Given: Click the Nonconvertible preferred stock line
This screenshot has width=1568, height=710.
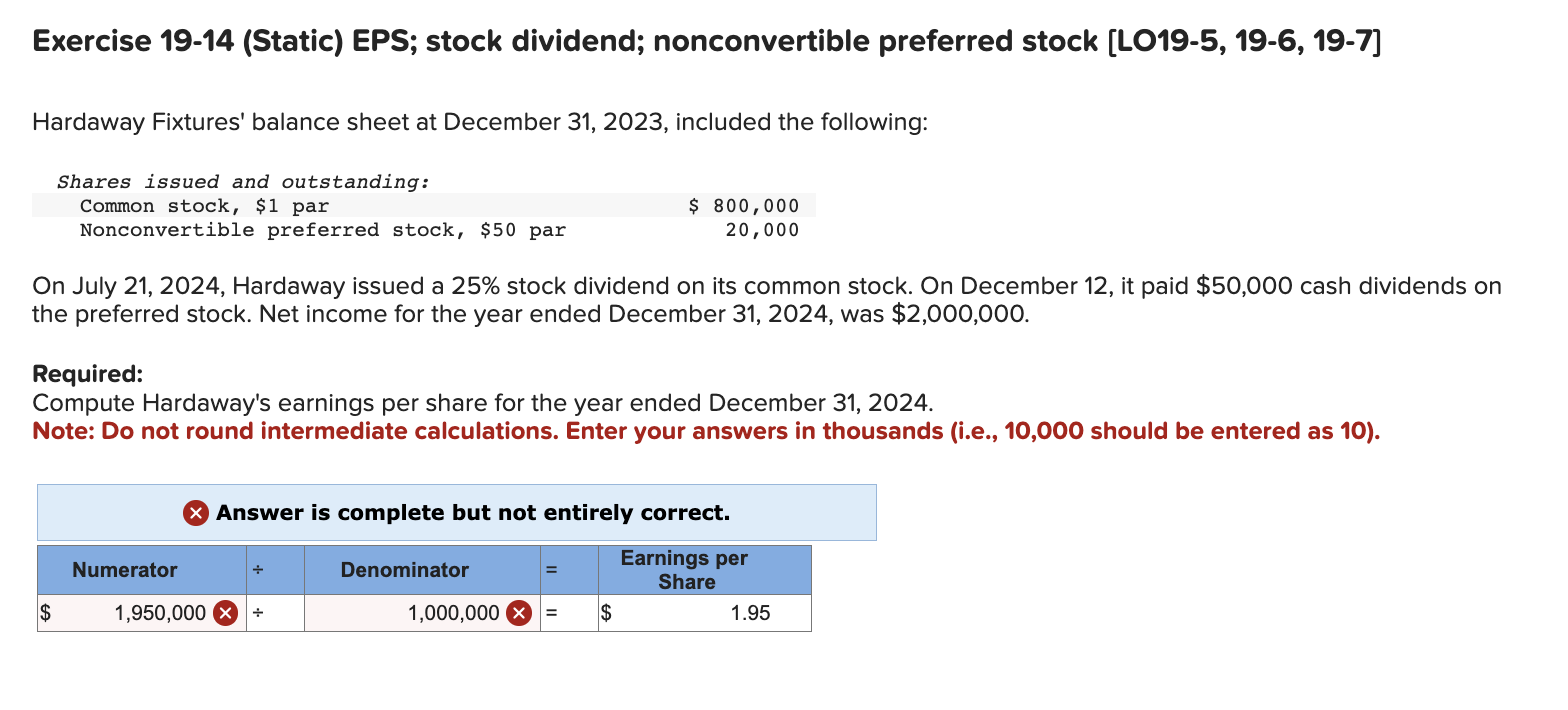Looking at the screenshot, I should [x=322, y=229].
